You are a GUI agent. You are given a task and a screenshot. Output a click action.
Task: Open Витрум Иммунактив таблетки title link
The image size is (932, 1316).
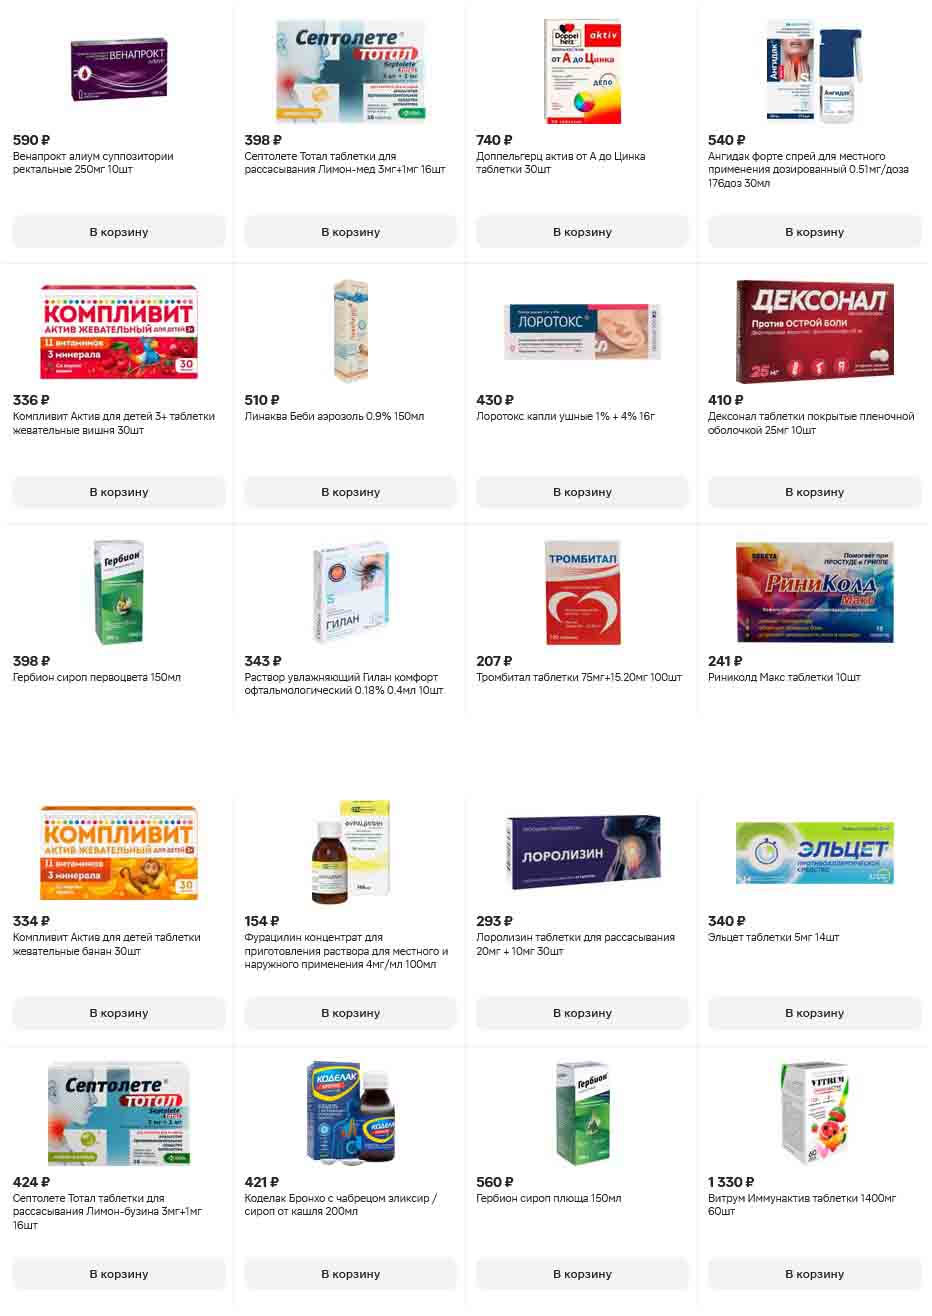pos(802,1205)
